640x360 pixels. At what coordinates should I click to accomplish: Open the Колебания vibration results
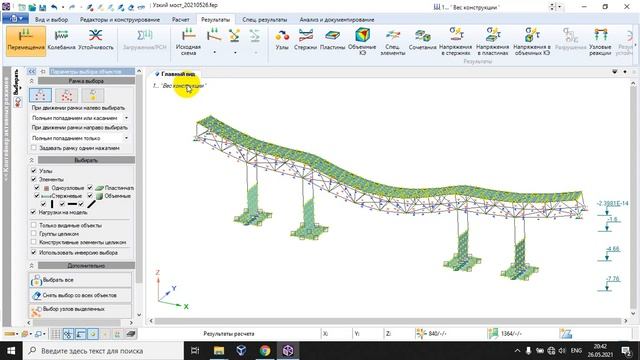[x=61, y=40]
